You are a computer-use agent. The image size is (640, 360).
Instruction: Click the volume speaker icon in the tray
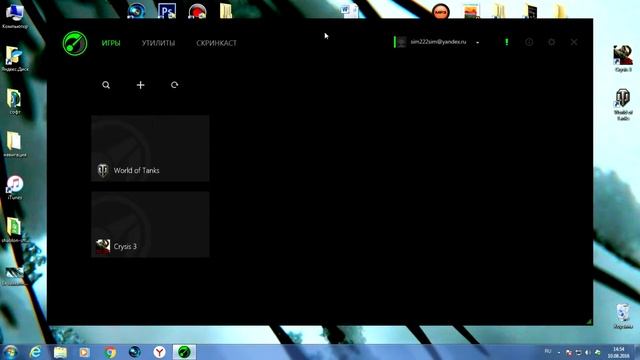(x=588, y=352)
